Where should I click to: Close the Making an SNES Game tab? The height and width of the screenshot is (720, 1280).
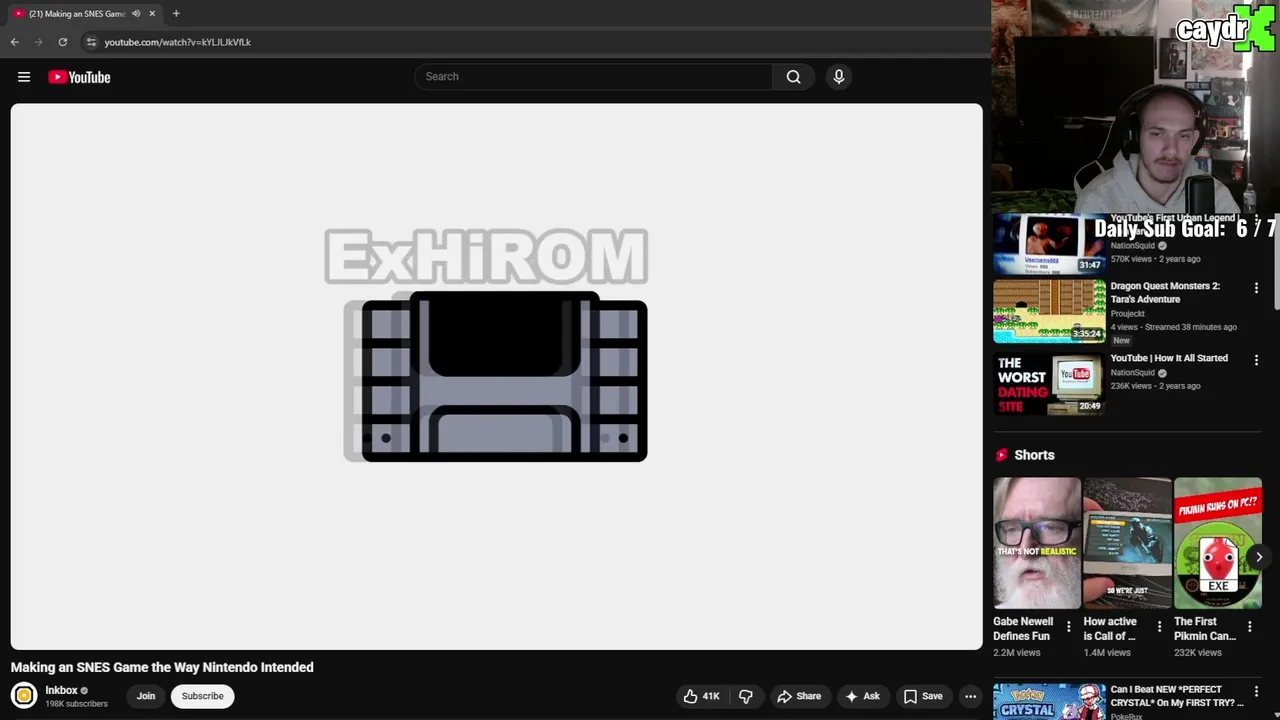(x=152, y=14)
